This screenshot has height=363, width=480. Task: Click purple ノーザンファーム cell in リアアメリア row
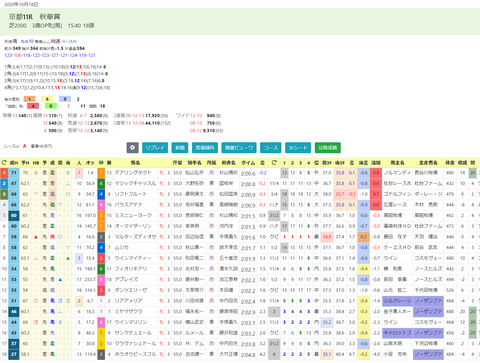pos(428,301)
